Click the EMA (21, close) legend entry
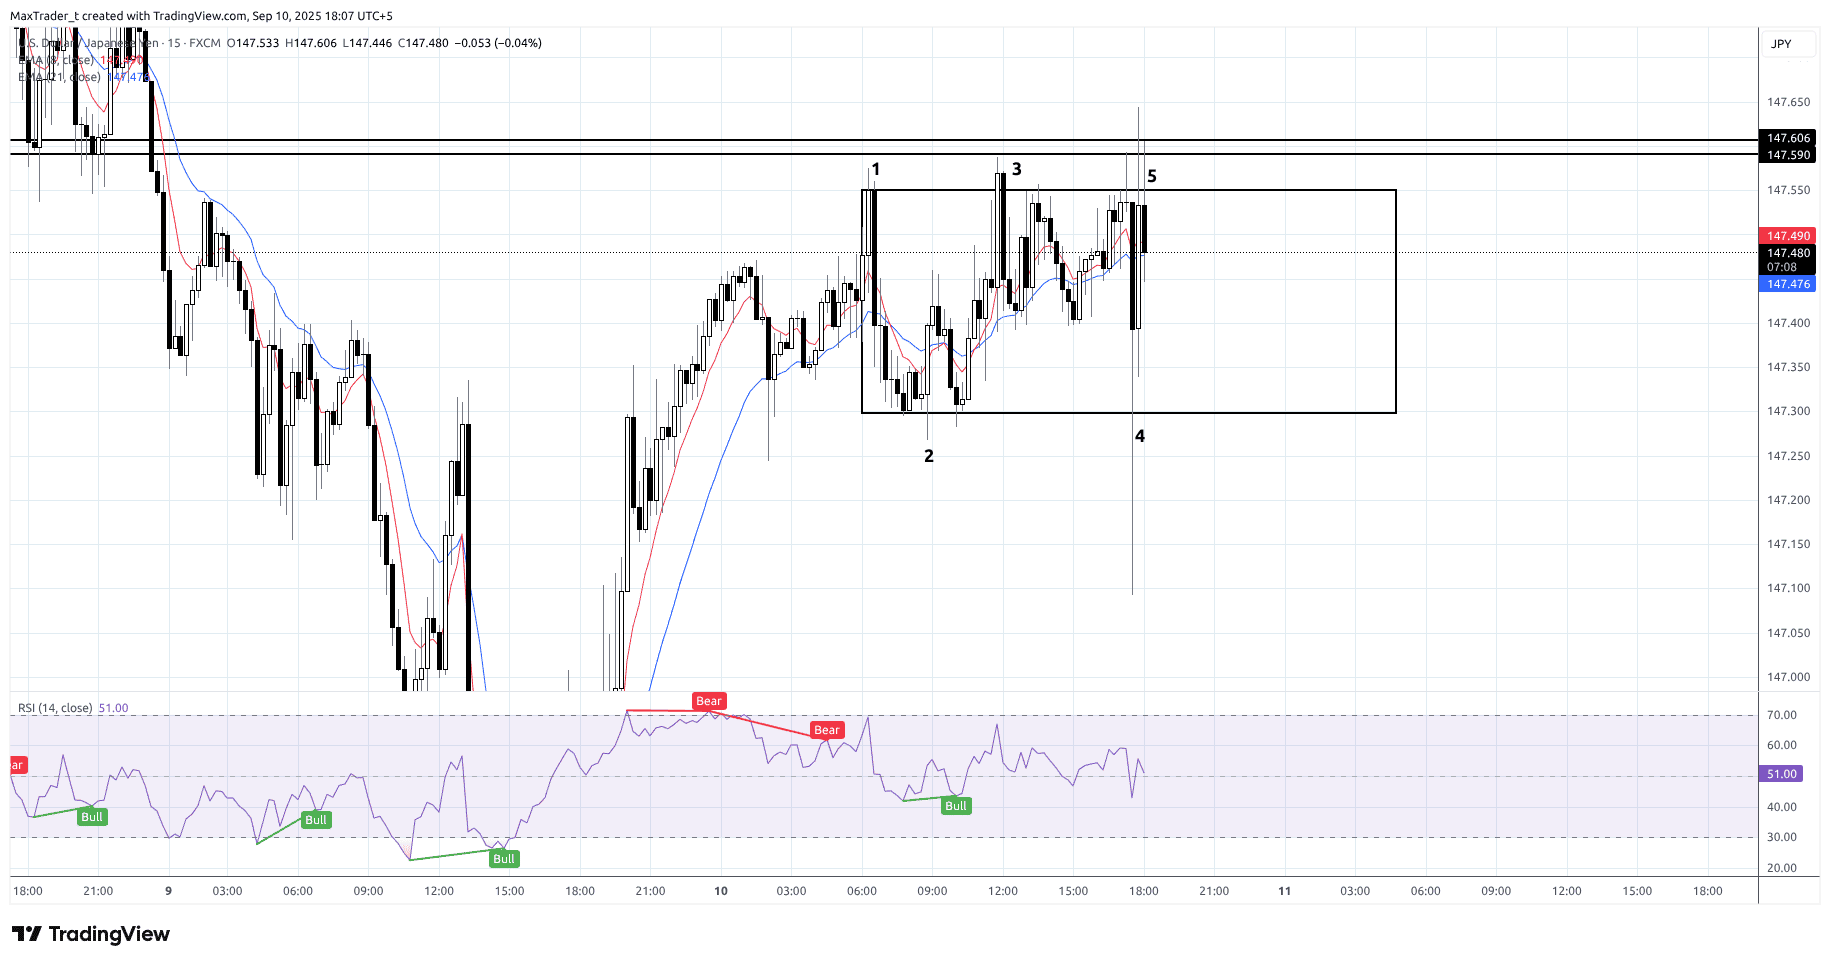This screenshot has width=1830, height=964. pyautogui.click(x=59, y=77)
